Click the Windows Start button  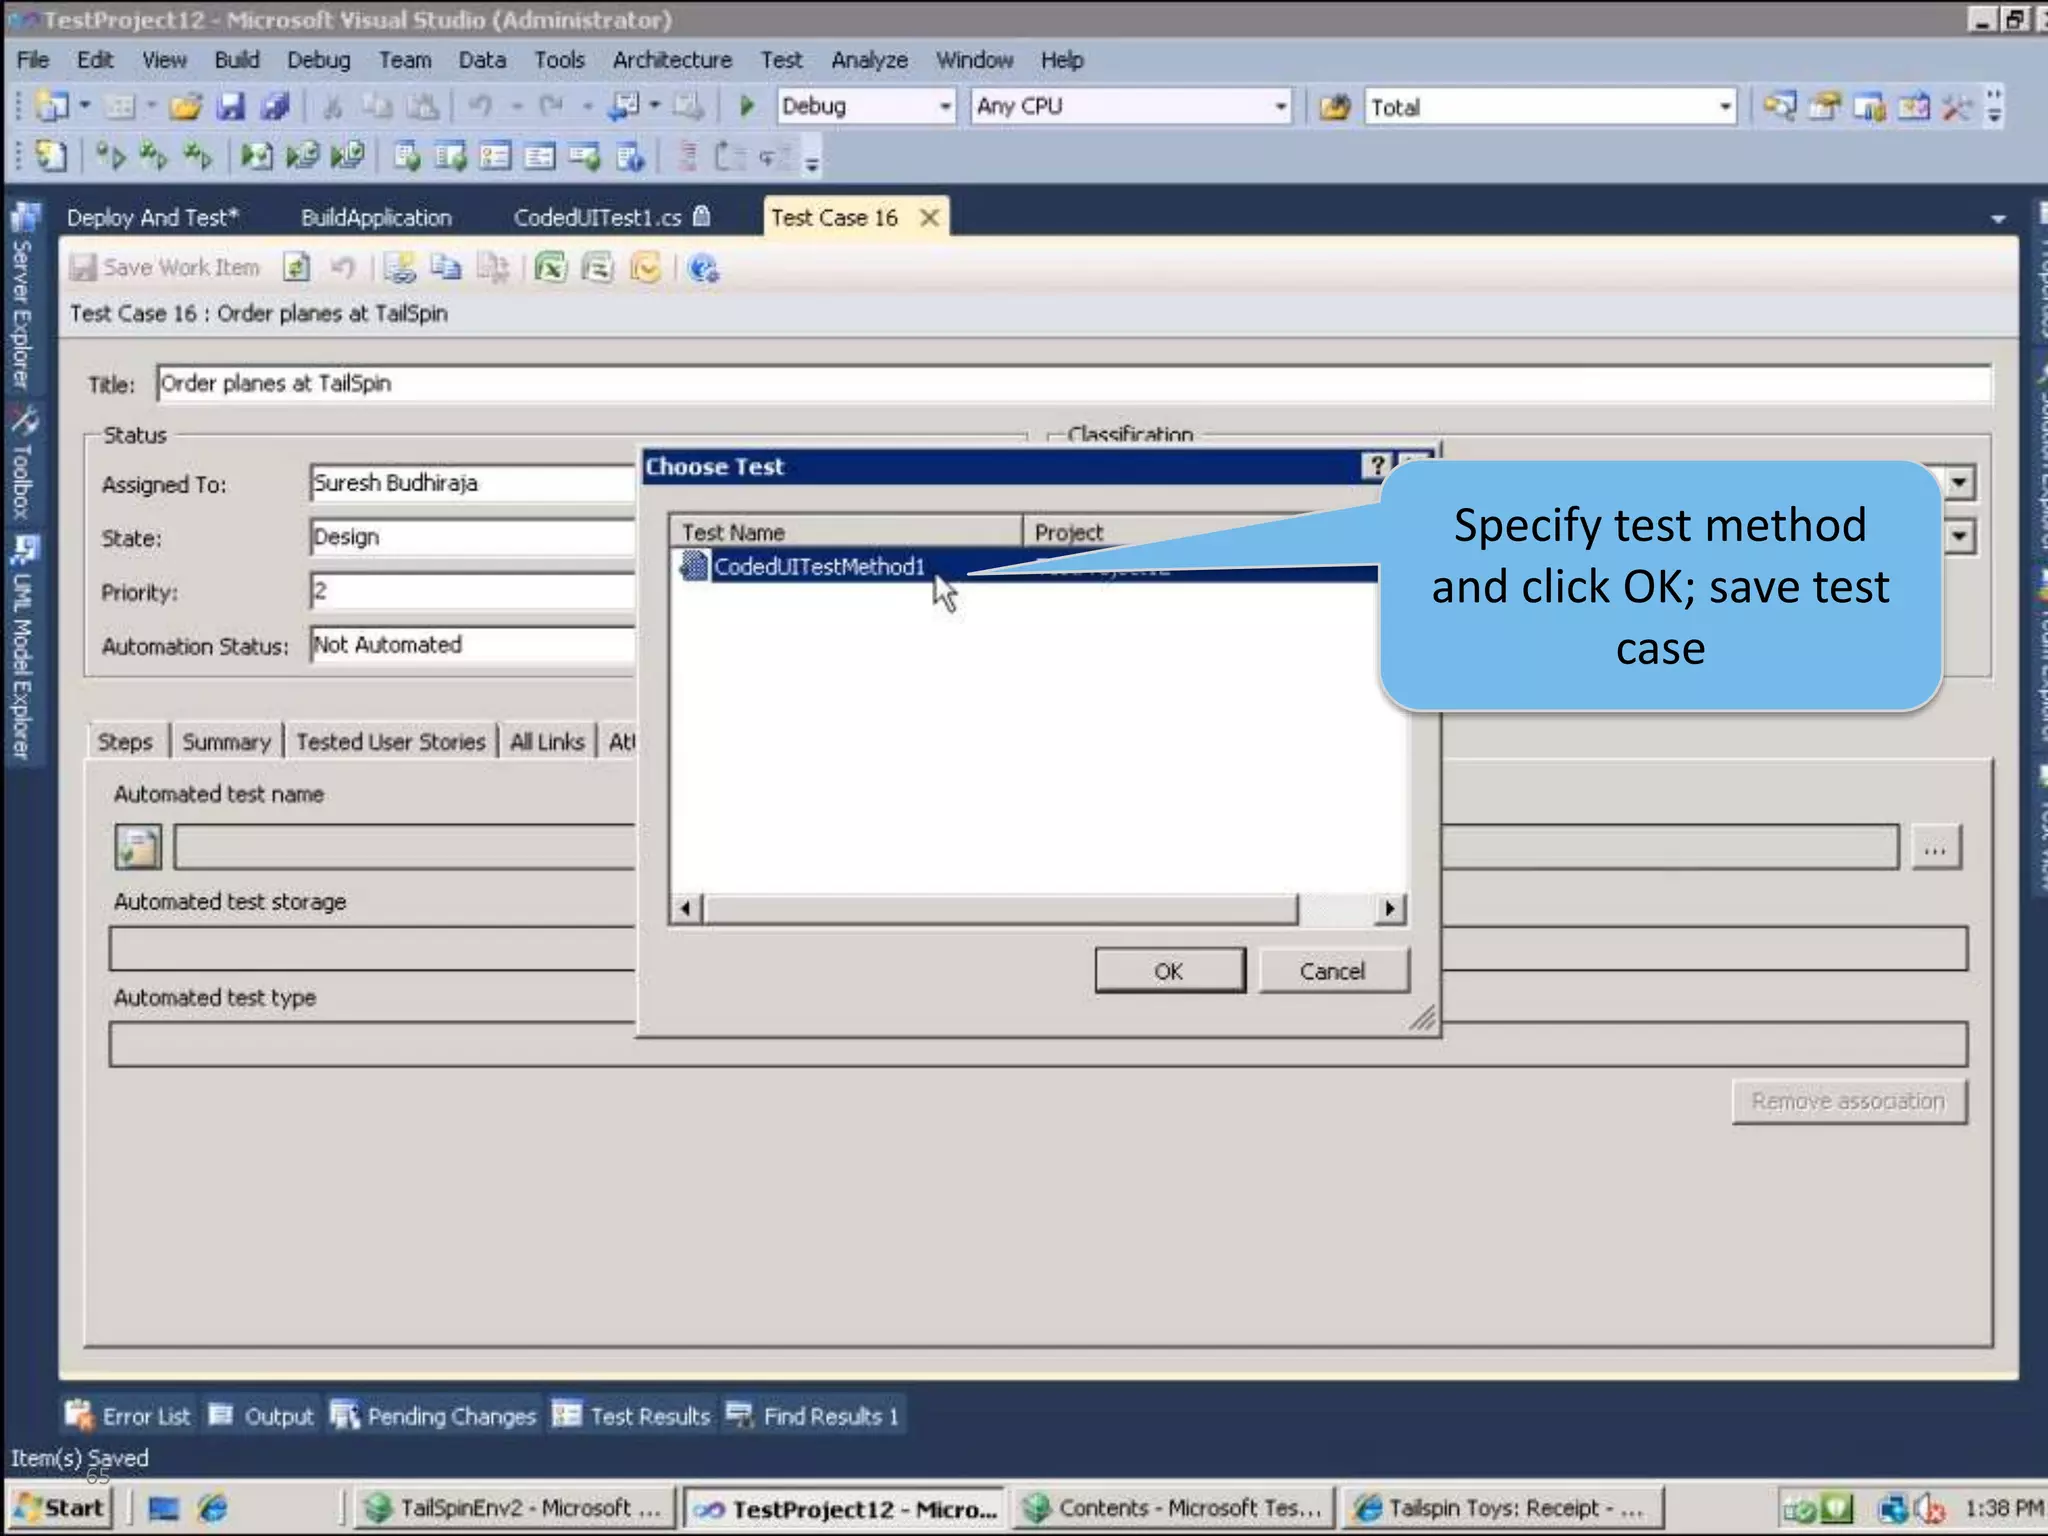(60, 1508)
